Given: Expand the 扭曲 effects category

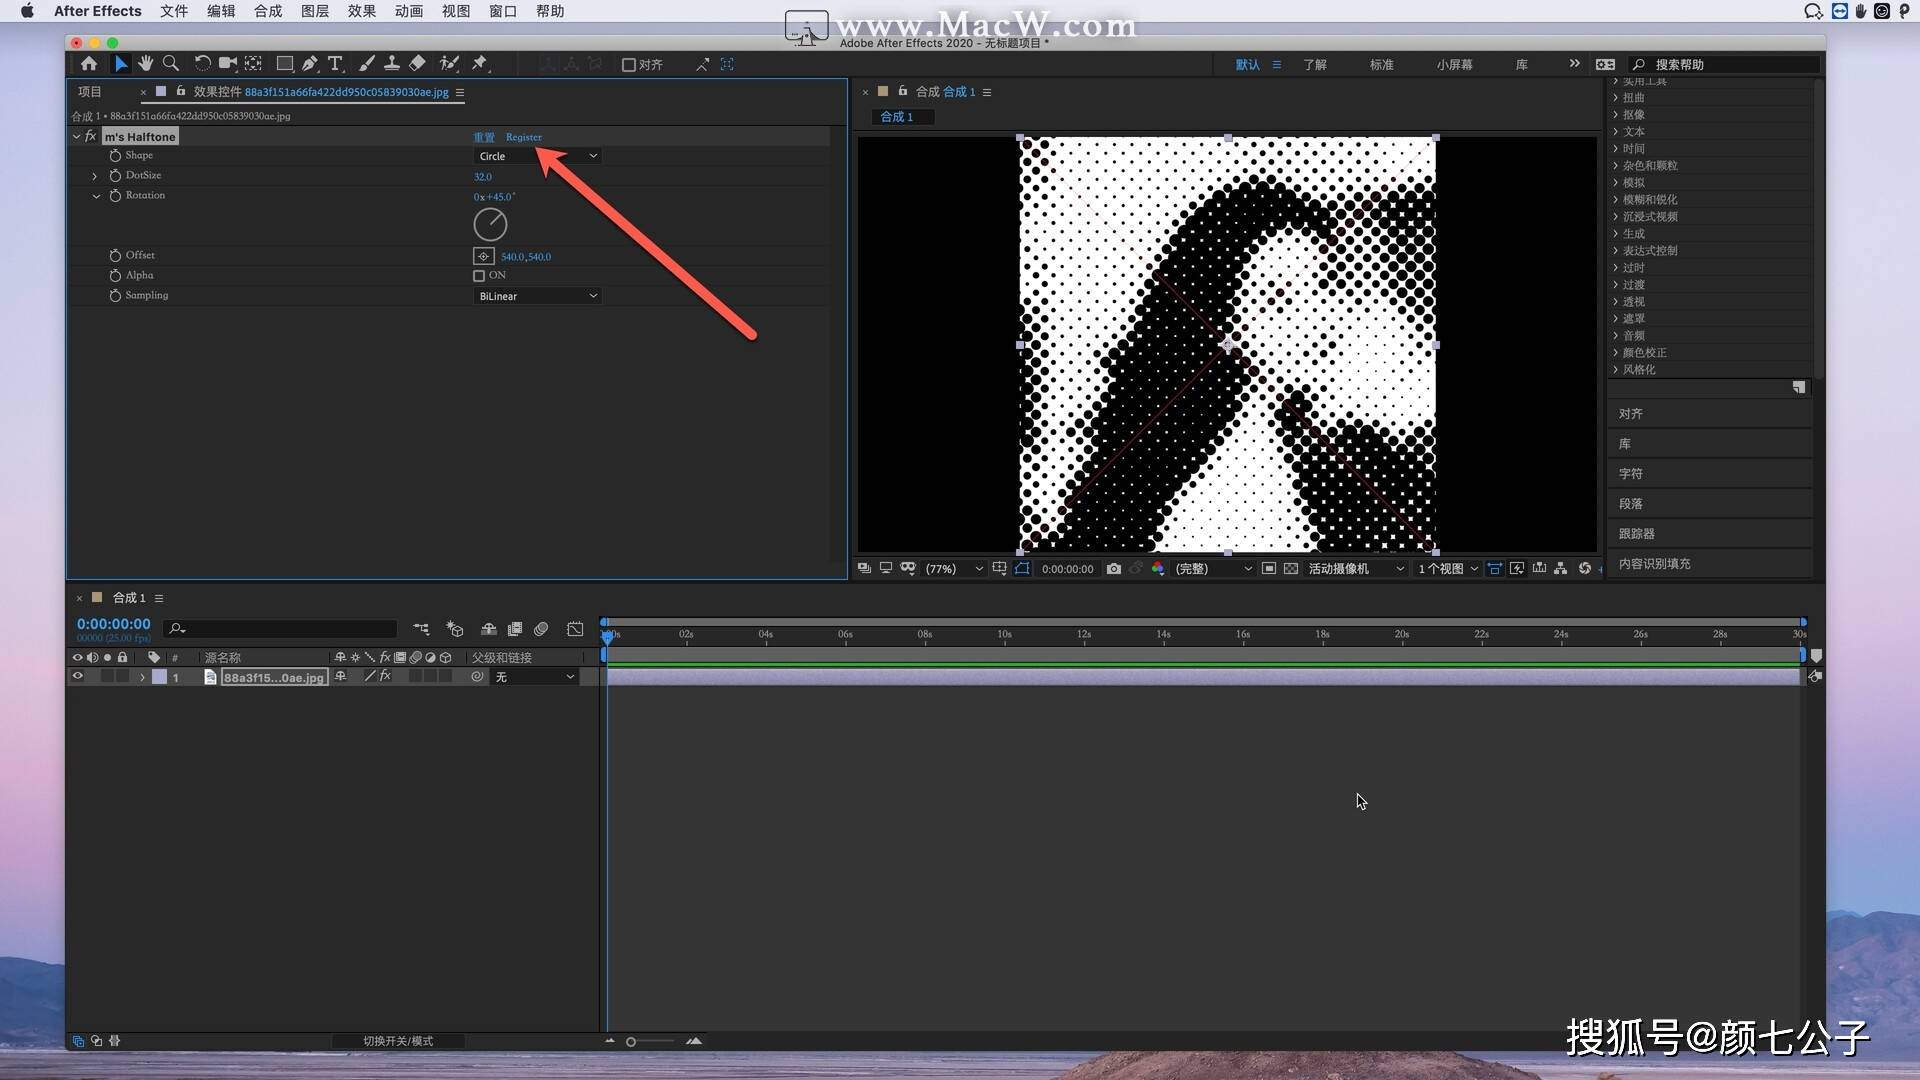Looking at the screenshot, I should [x=1616, y=97].
